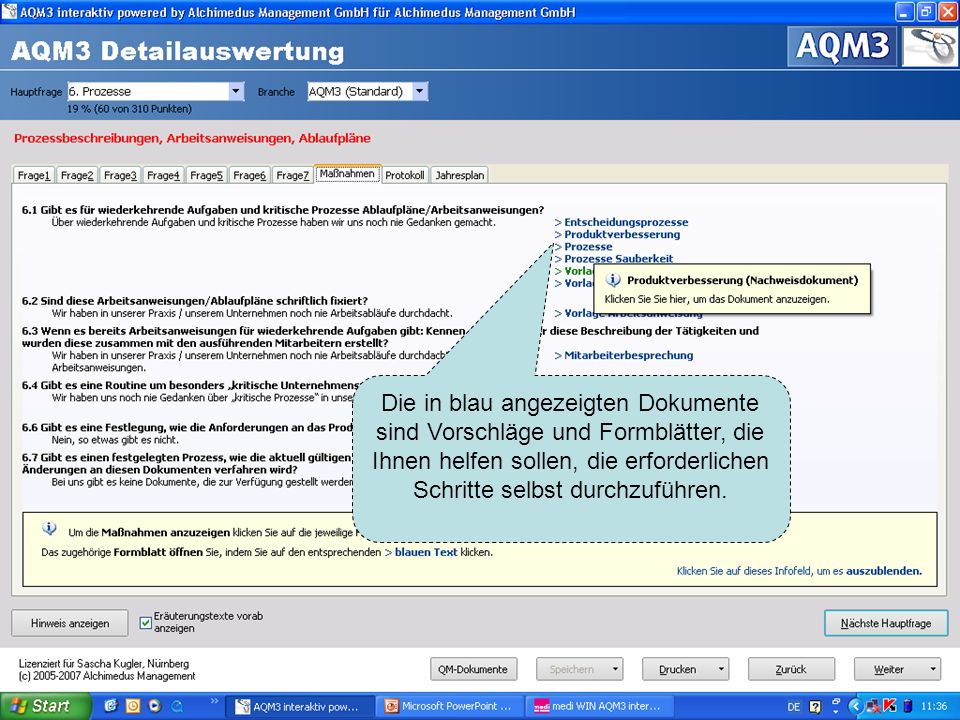Open the Windows Start menu

tap(45, 707)
